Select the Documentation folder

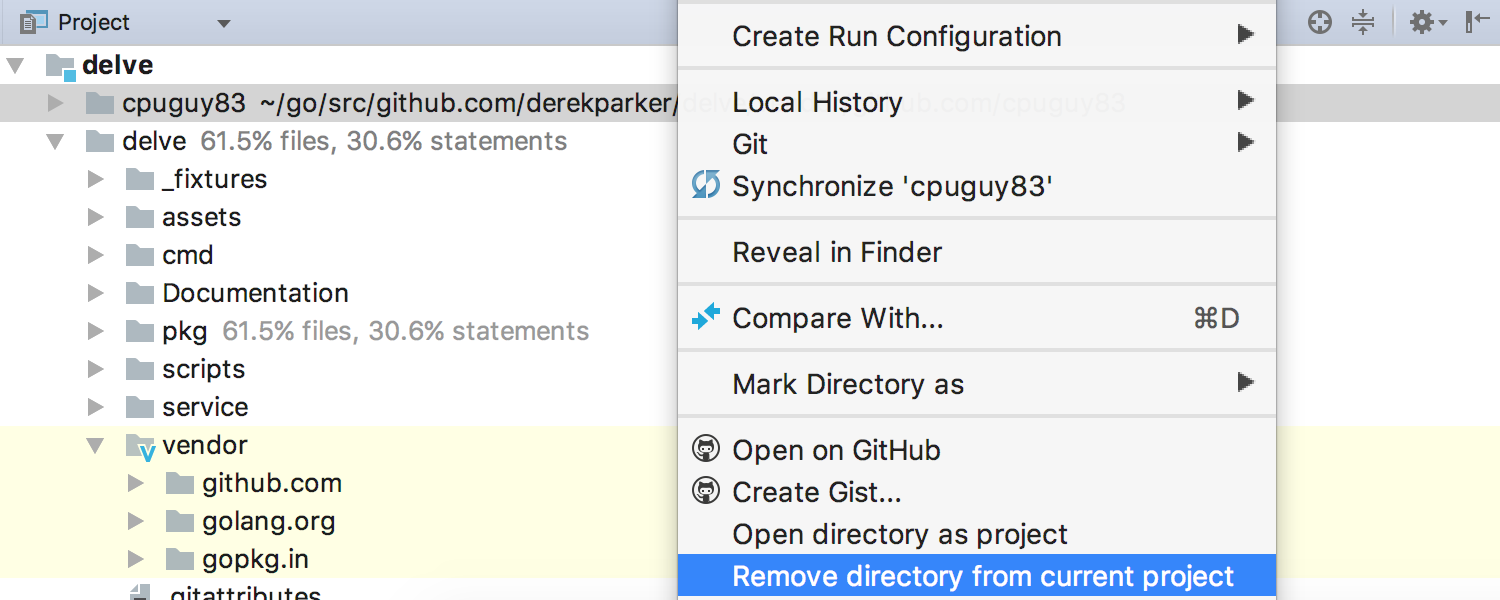tap(255, 294)
